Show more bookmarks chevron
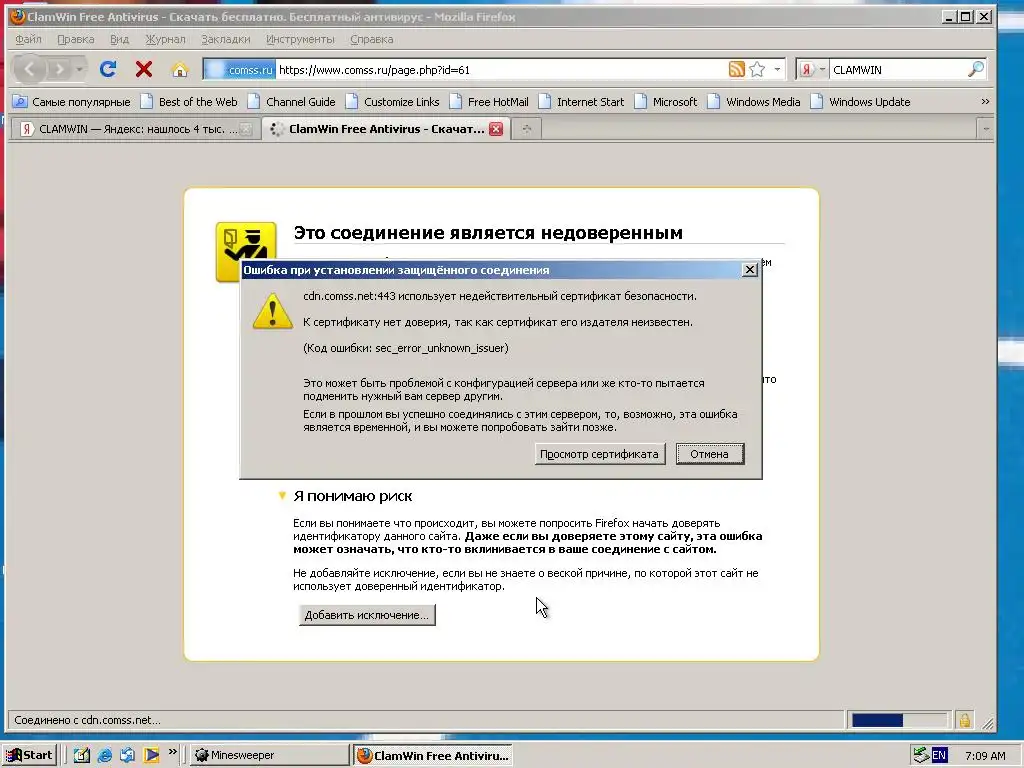This screenshot has width=1024, height=768. [x=985, y=101]
